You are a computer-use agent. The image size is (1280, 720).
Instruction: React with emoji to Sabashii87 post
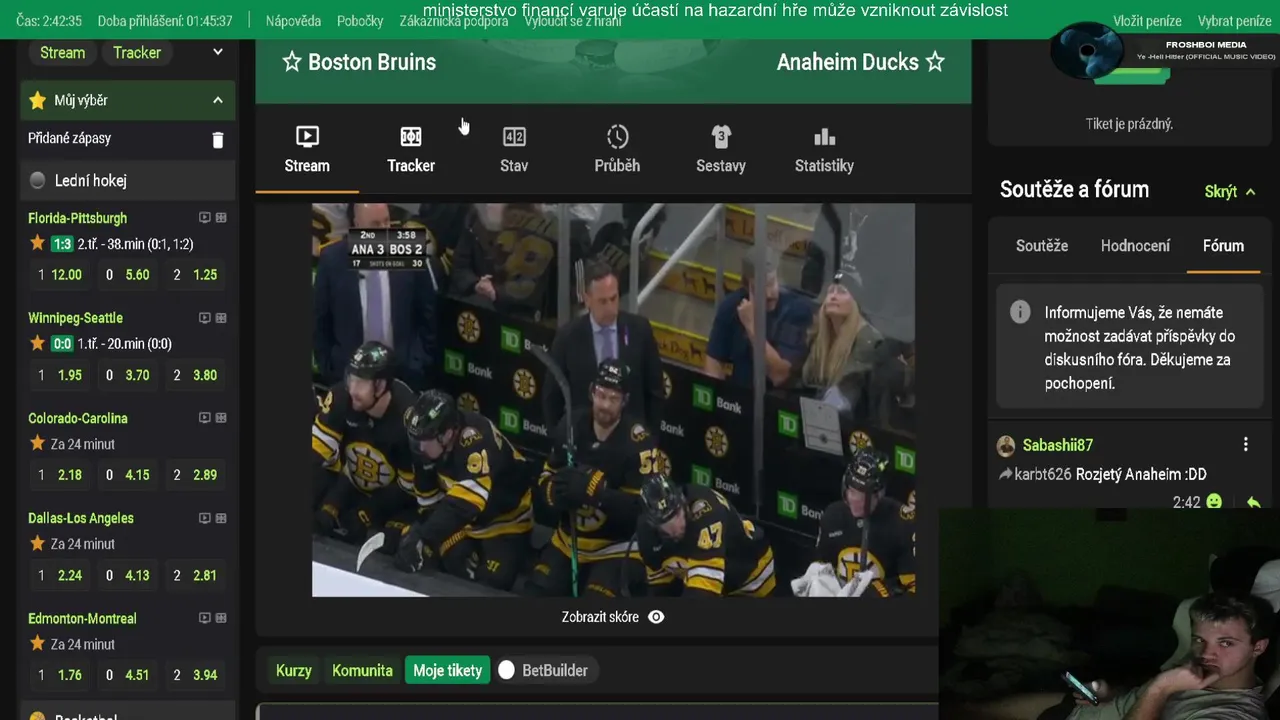(x=1214, y=502)
